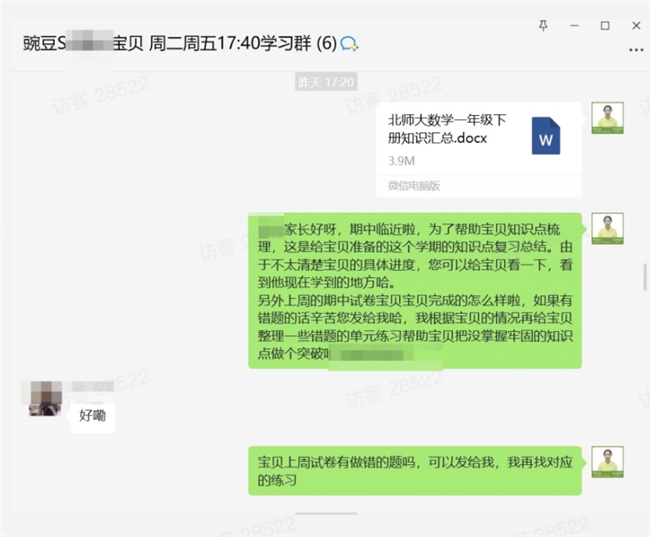Viewport: 650px width, 537px height.
Task: Click sender avatar beside long green message
Action: pos(607,228)
